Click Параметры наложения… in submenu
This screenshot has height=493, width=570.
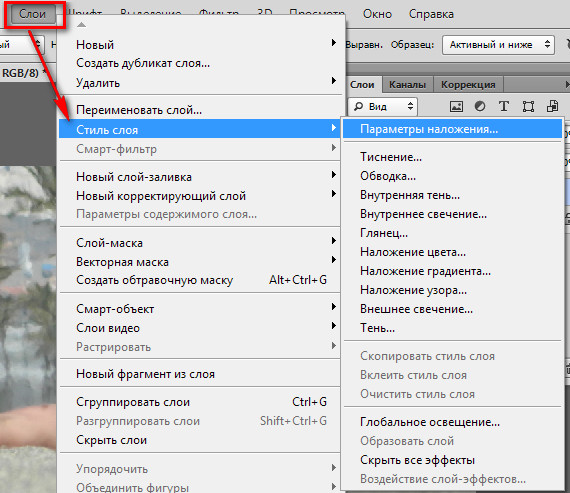pyautogui.click(x=453, y=129)
